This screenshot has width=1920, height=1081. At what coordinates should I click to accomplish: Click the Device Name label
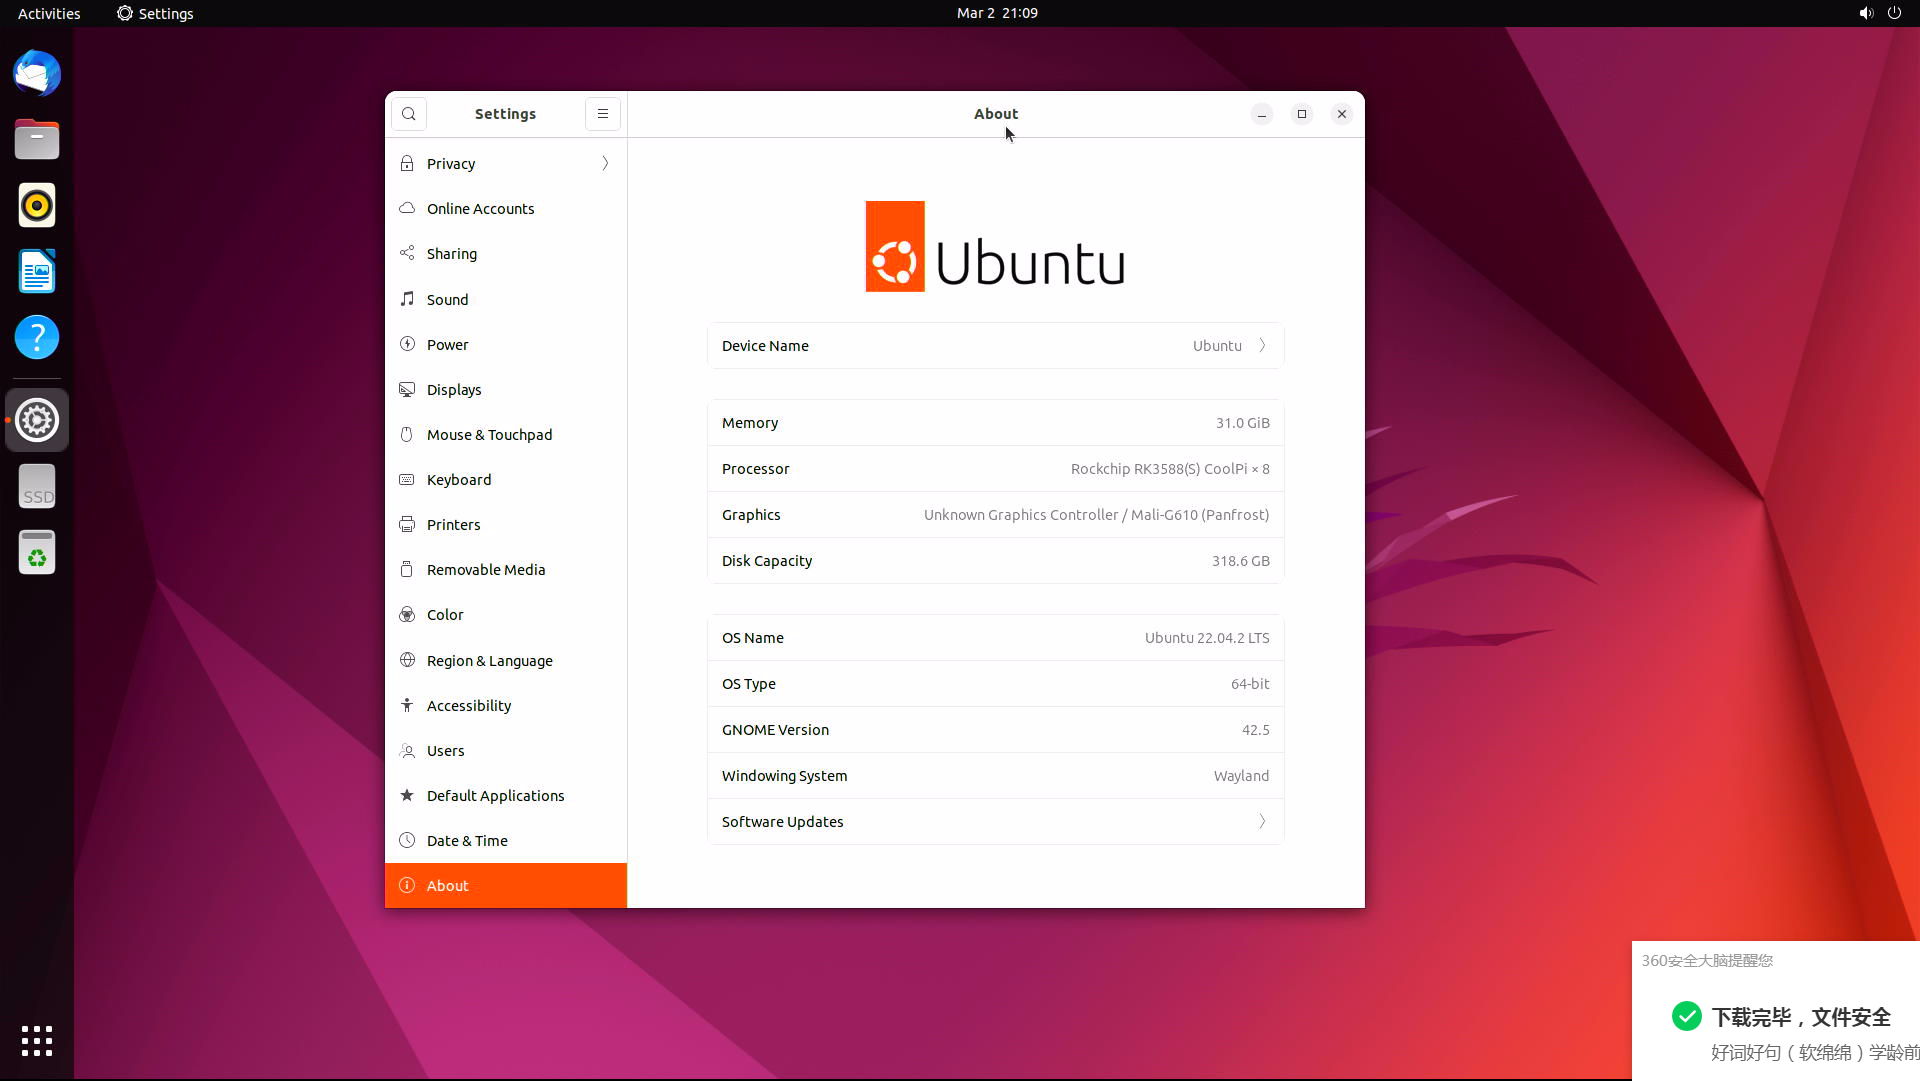click(765, 346)
